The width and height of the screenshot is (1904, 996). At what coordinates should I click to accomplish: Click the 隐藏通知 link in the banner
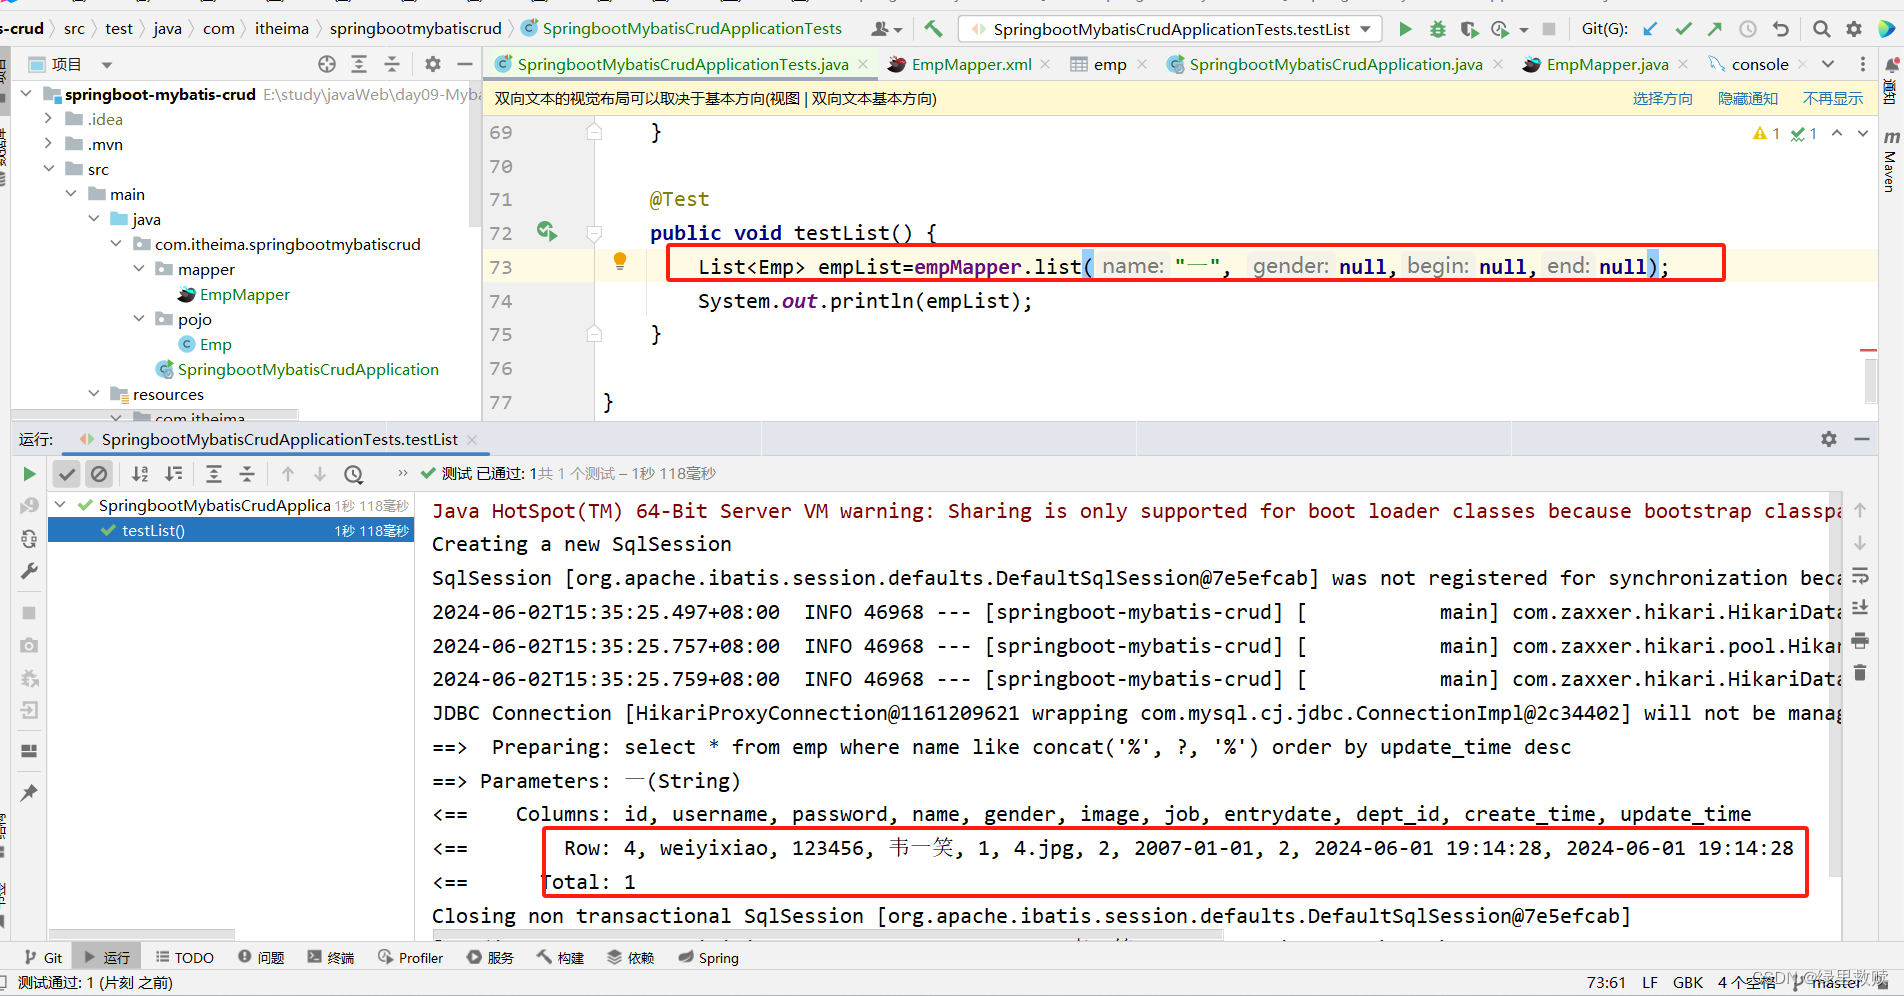1748,98
